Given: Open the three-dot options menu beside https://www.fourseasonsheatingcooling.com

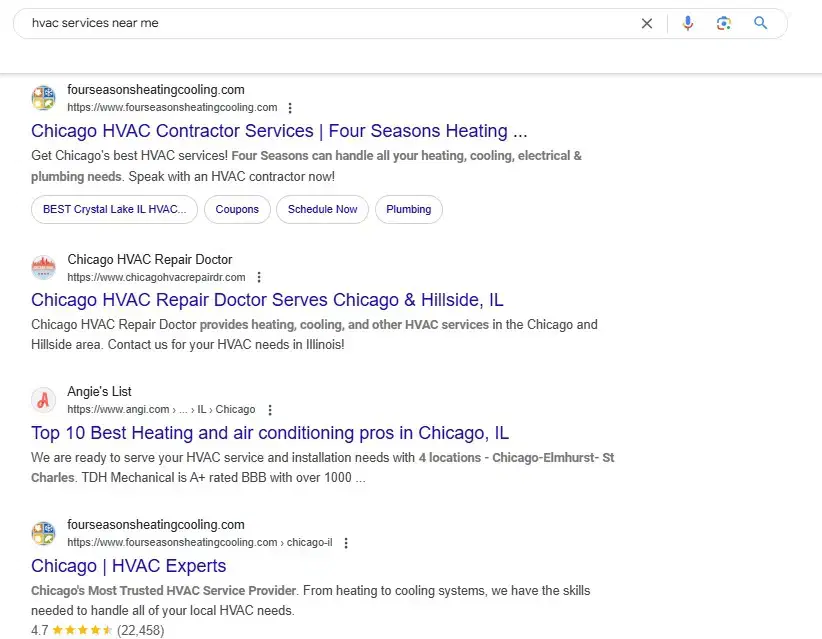Looking at the screenshot, I should coord(290,108).
